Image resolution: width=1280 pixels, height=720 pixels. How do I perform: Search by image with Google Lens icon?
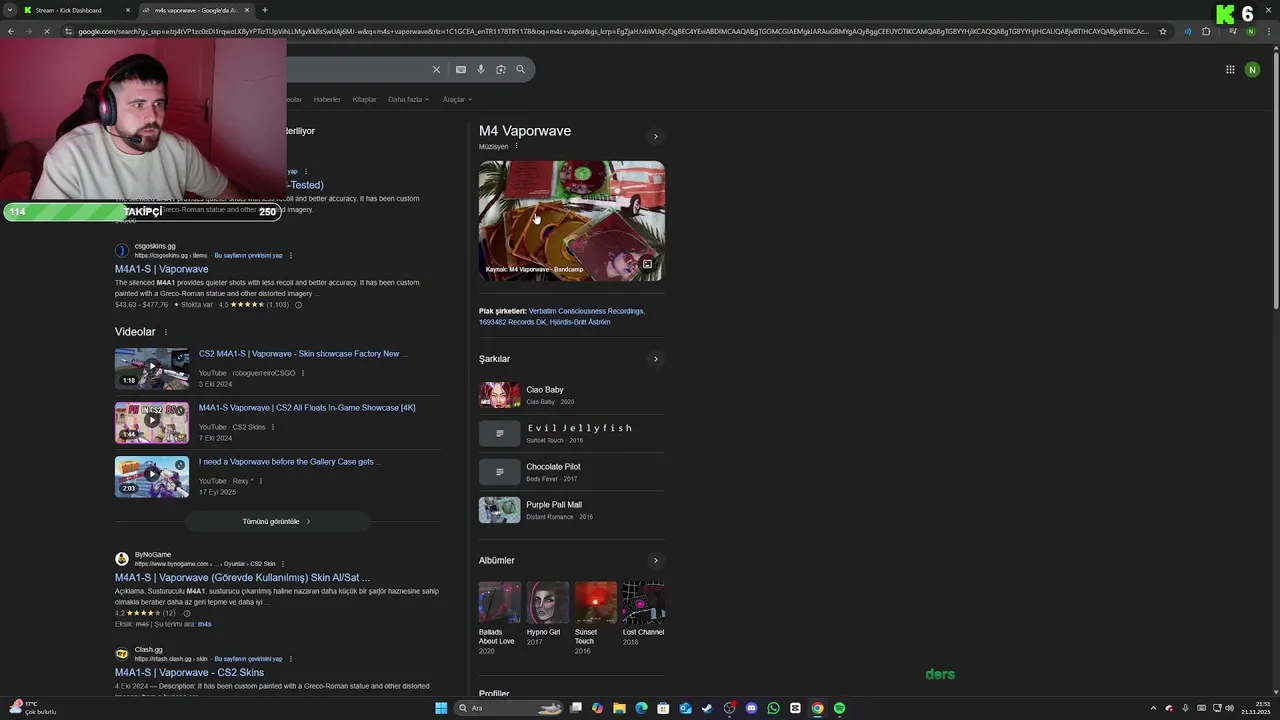501,69
